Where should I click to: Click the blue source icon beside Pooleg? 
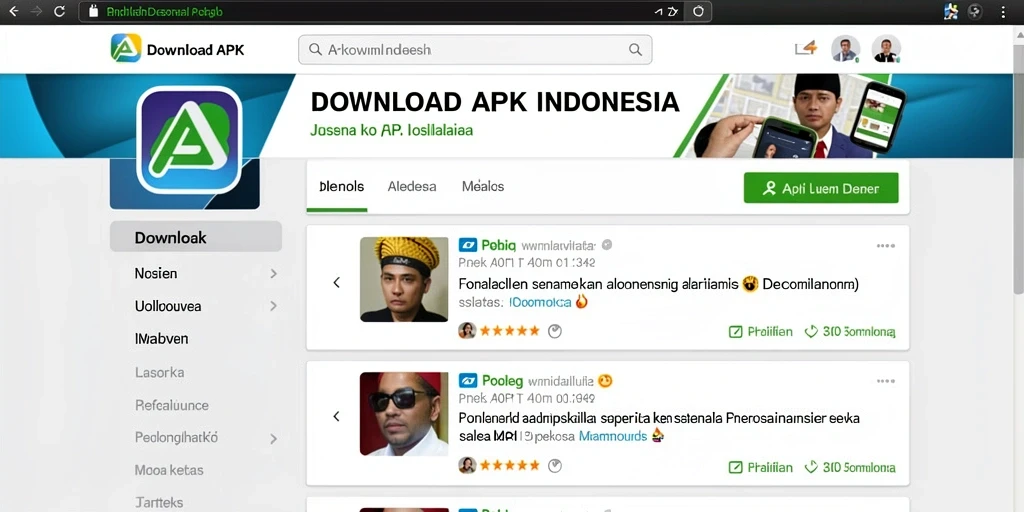point(468,380)
